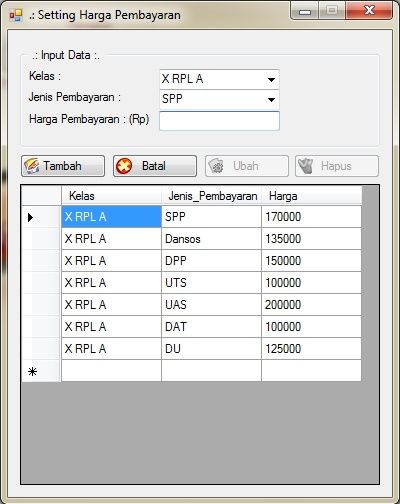Select the Kelas cell in the Dansos row

point(111,239)
